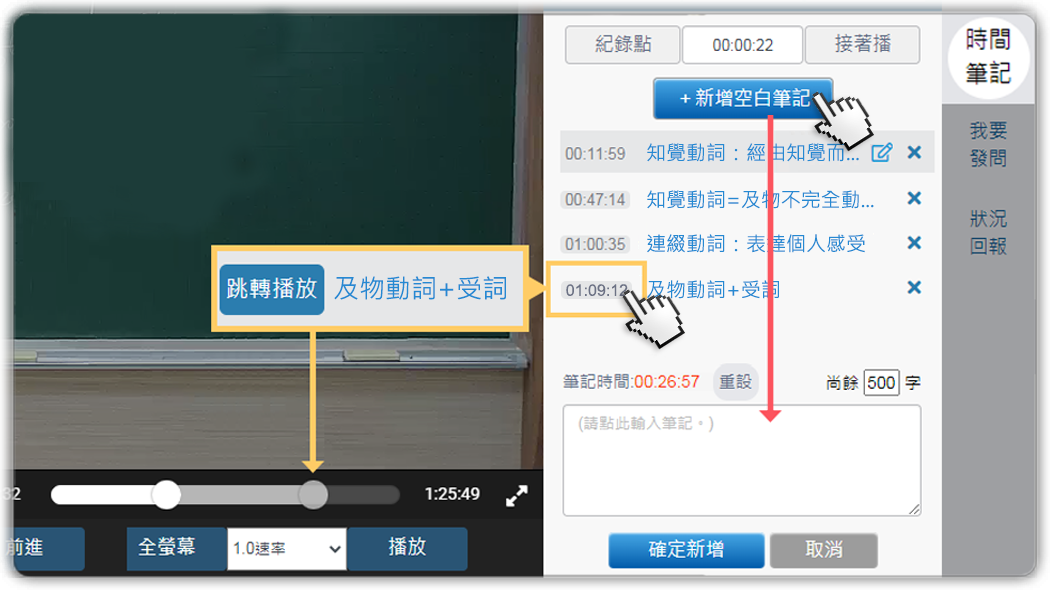Toggle fullscreen with the expand arrows icon
This screenshot has height=590, width=1050.
pyautogui.click(x=516, y=496)
